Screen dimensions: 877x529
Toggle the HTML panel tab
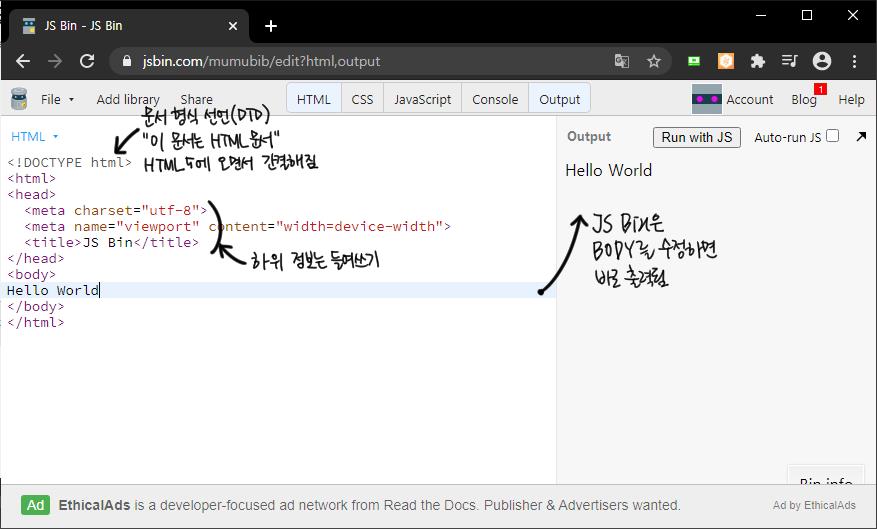[x=314, y=99]
